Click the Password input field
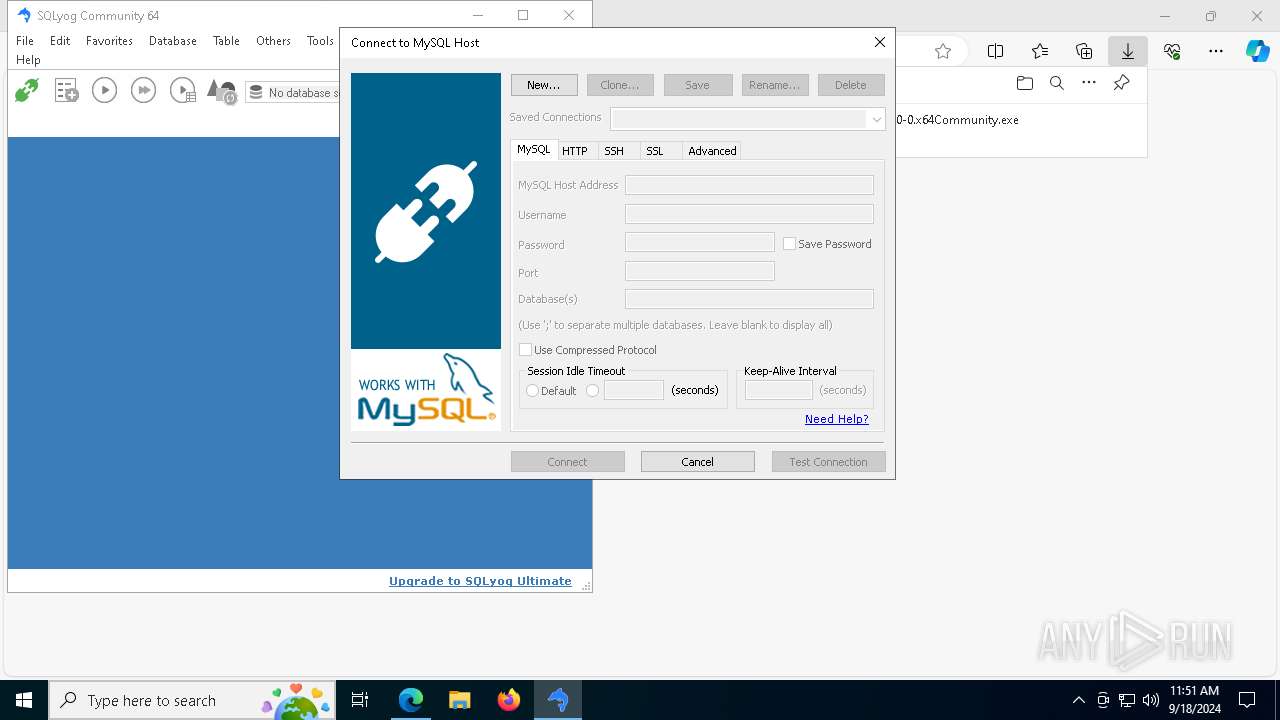The image size is (1280, 720). pyautogui.click(x=700, y=243)
